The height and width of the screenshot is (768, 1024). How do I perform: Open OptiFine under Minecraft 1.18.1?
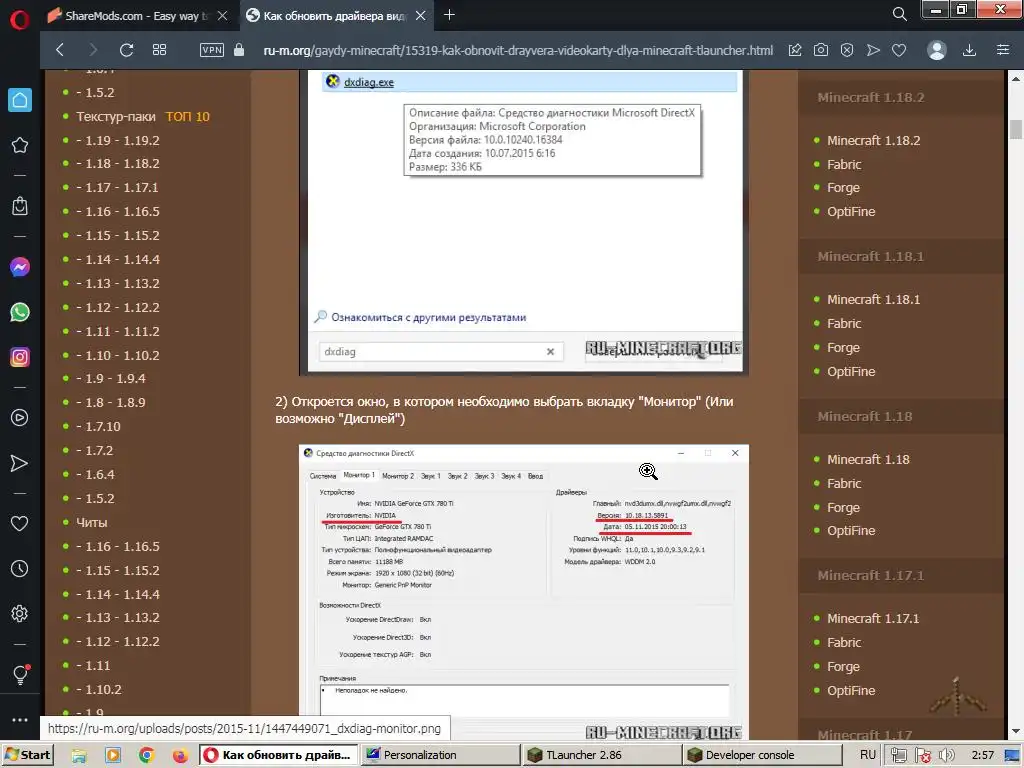[x=851, y=372]
